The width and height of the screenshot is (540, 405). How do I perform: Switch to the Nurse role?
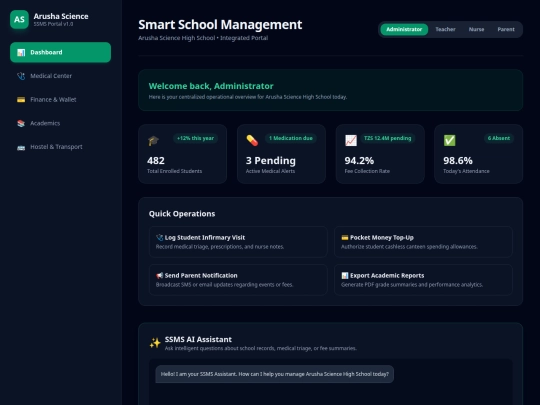click(476, 30)
